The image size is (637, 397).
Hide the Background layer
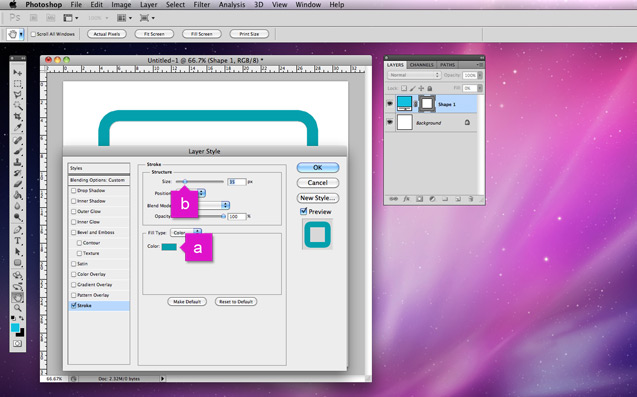pos(390,122)
